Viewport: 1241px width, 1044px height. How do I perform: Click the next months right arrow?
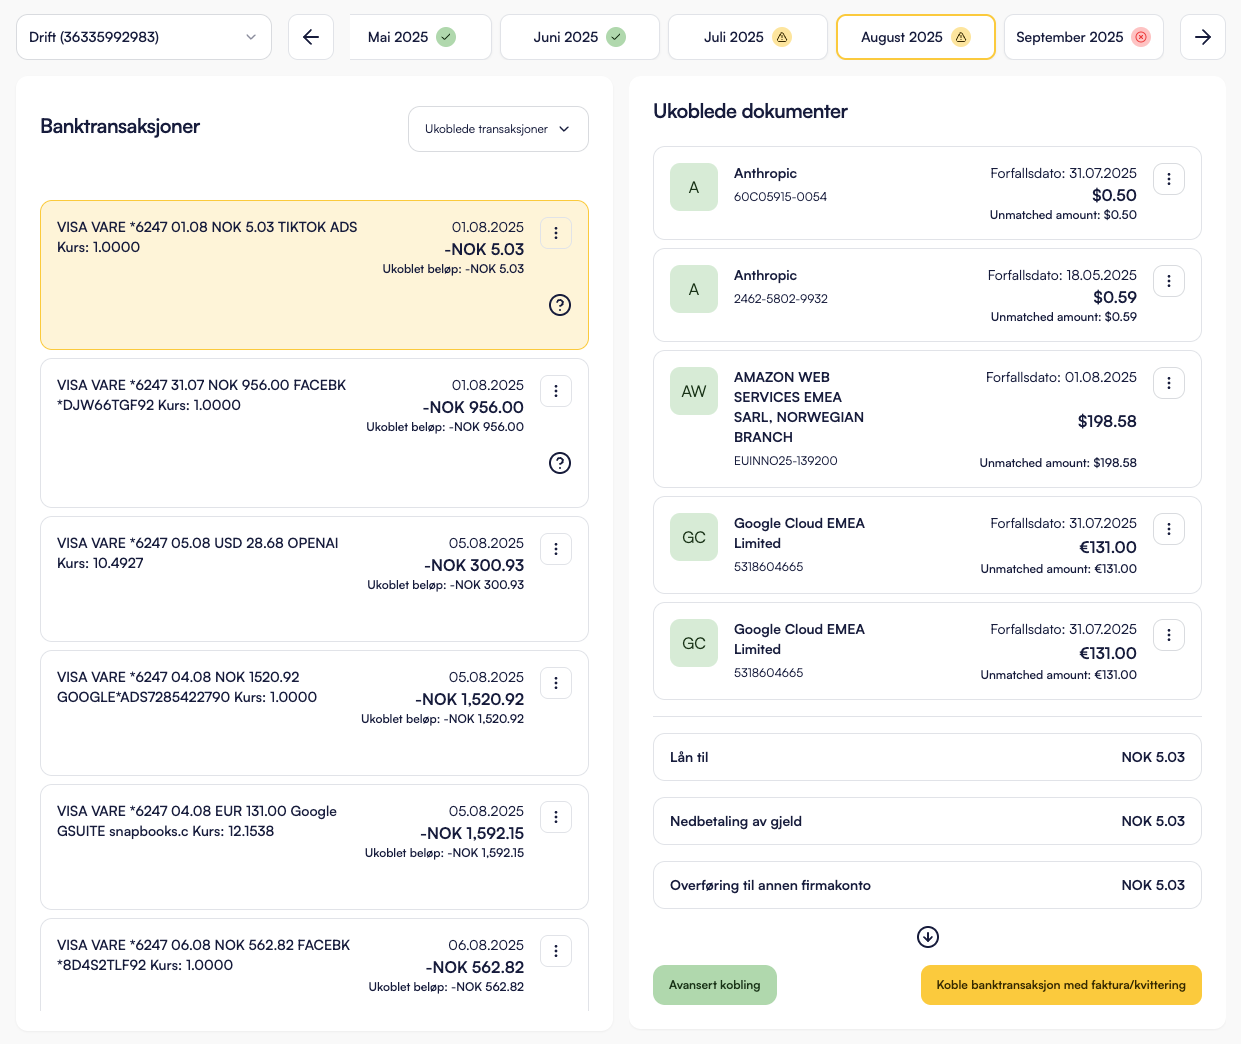[1202, 37]
